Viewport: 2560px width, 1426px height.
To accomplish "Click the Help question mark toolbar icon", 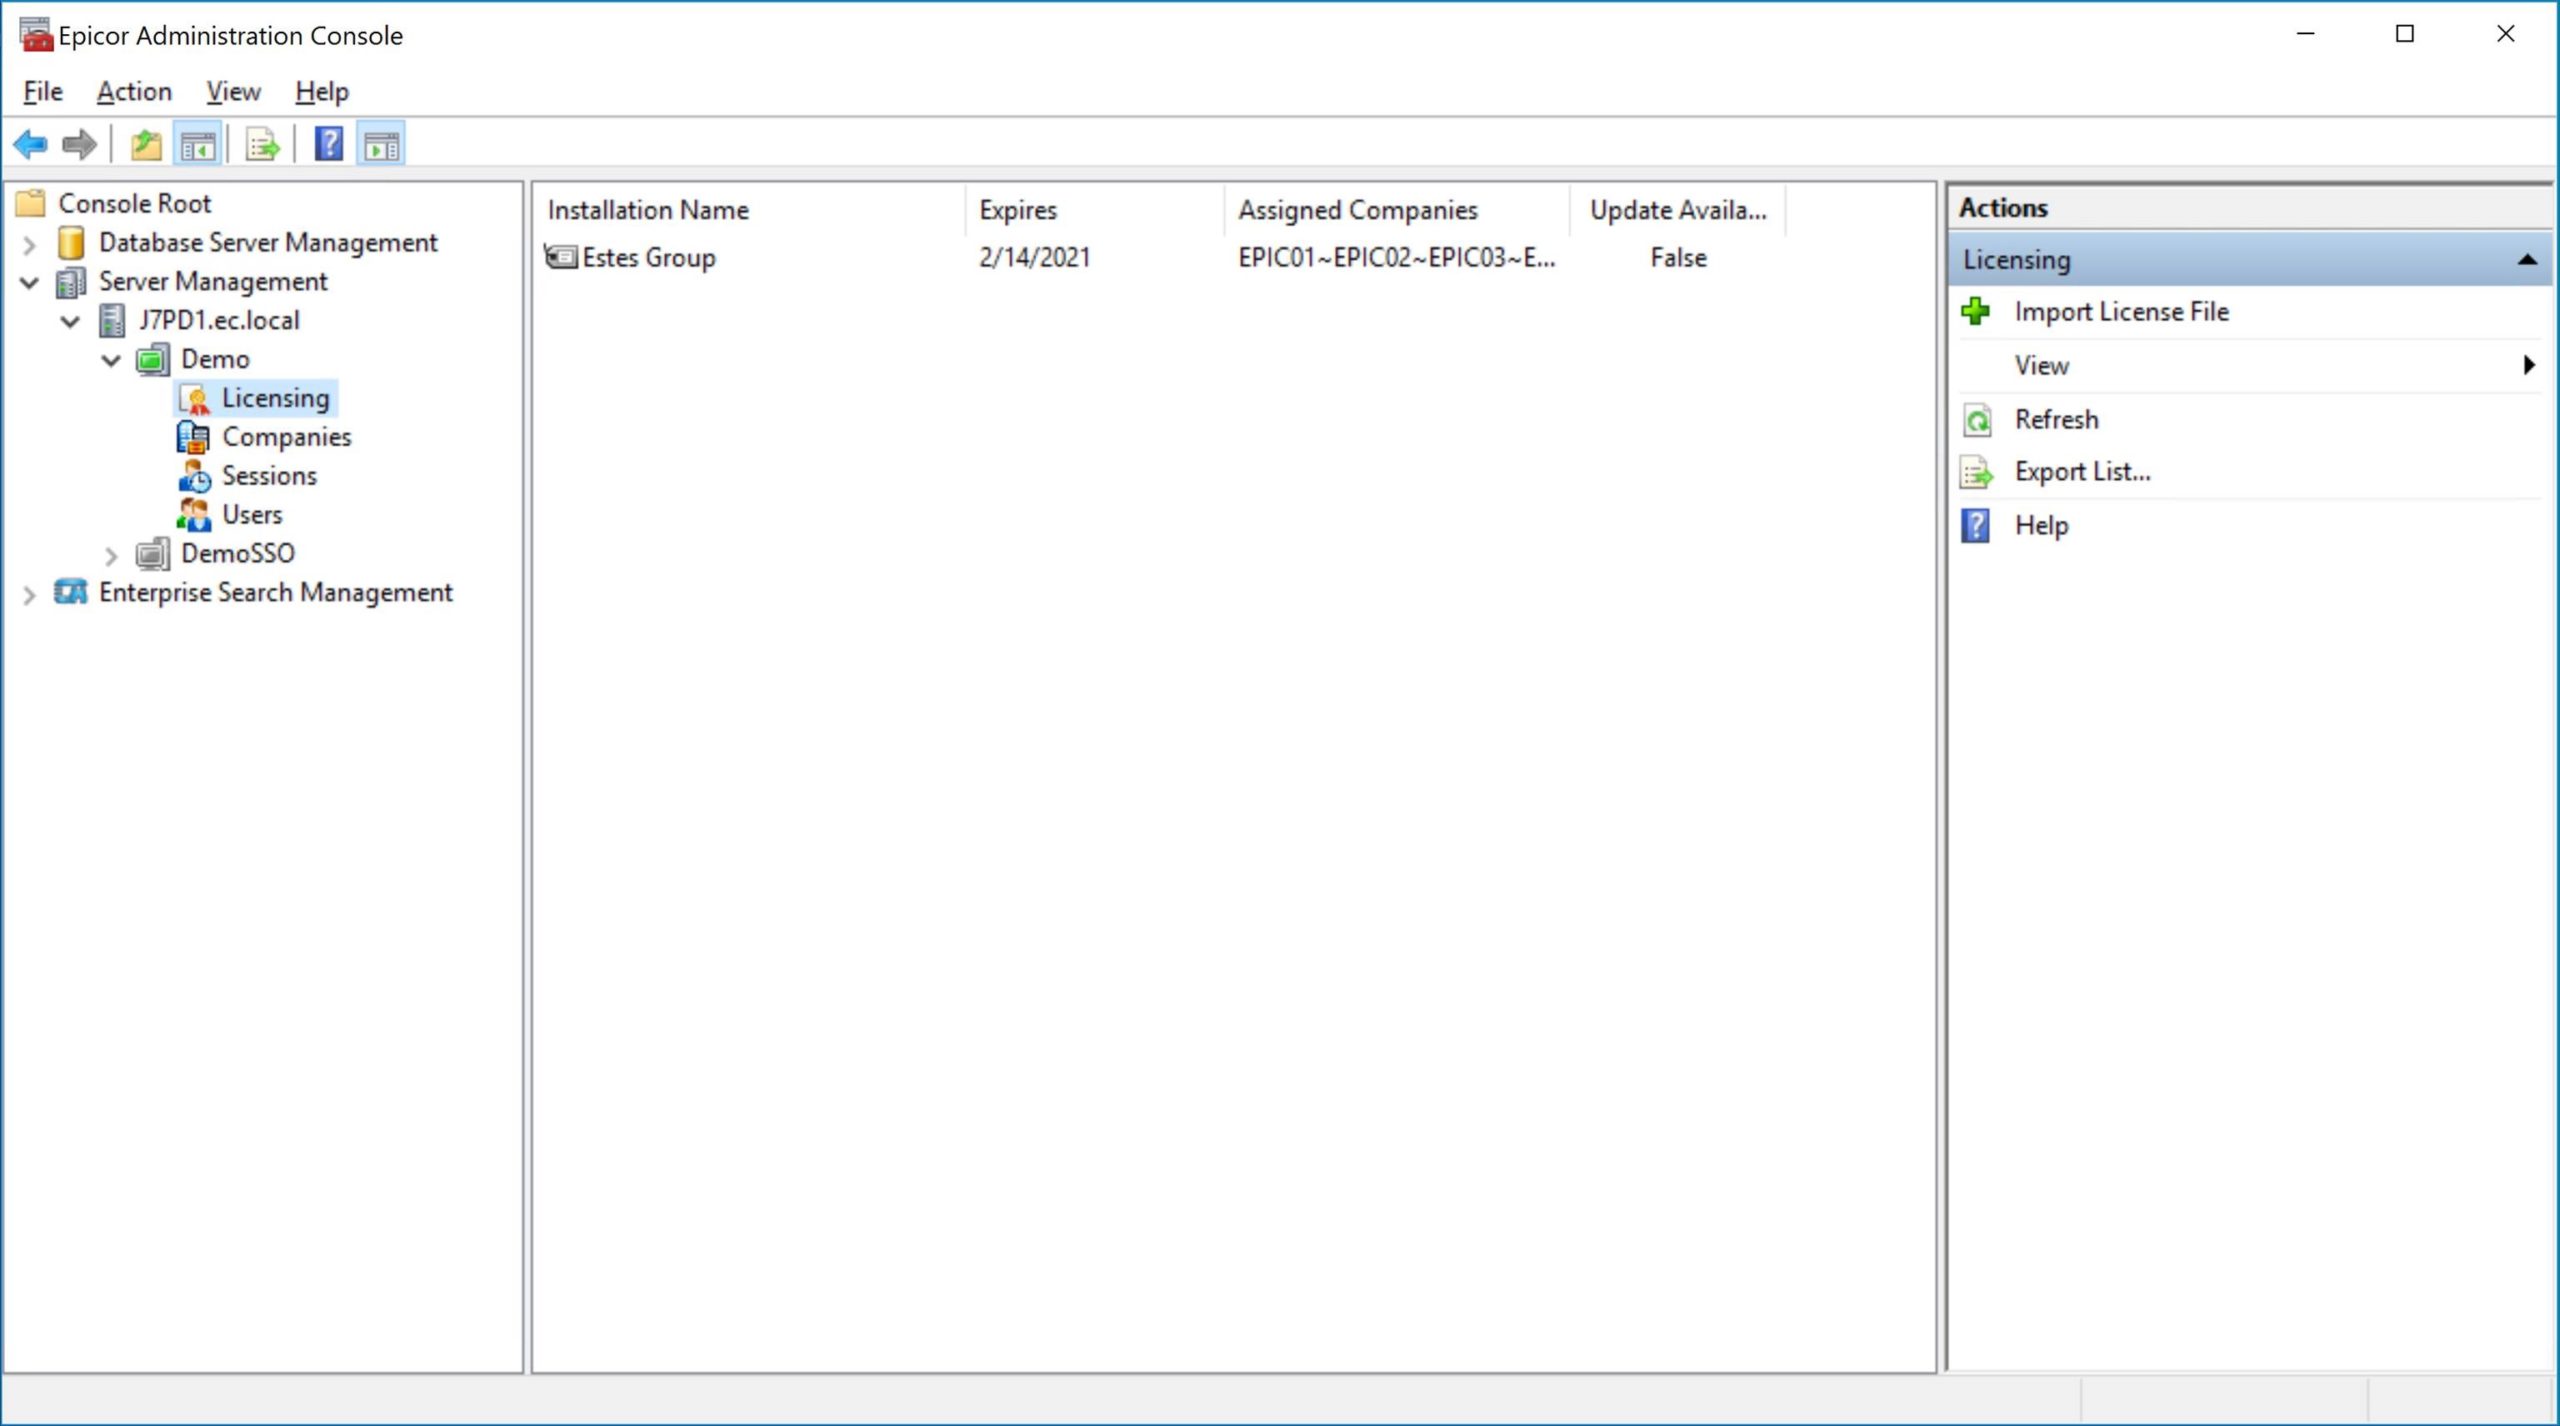I will click(x=329, y=145).
